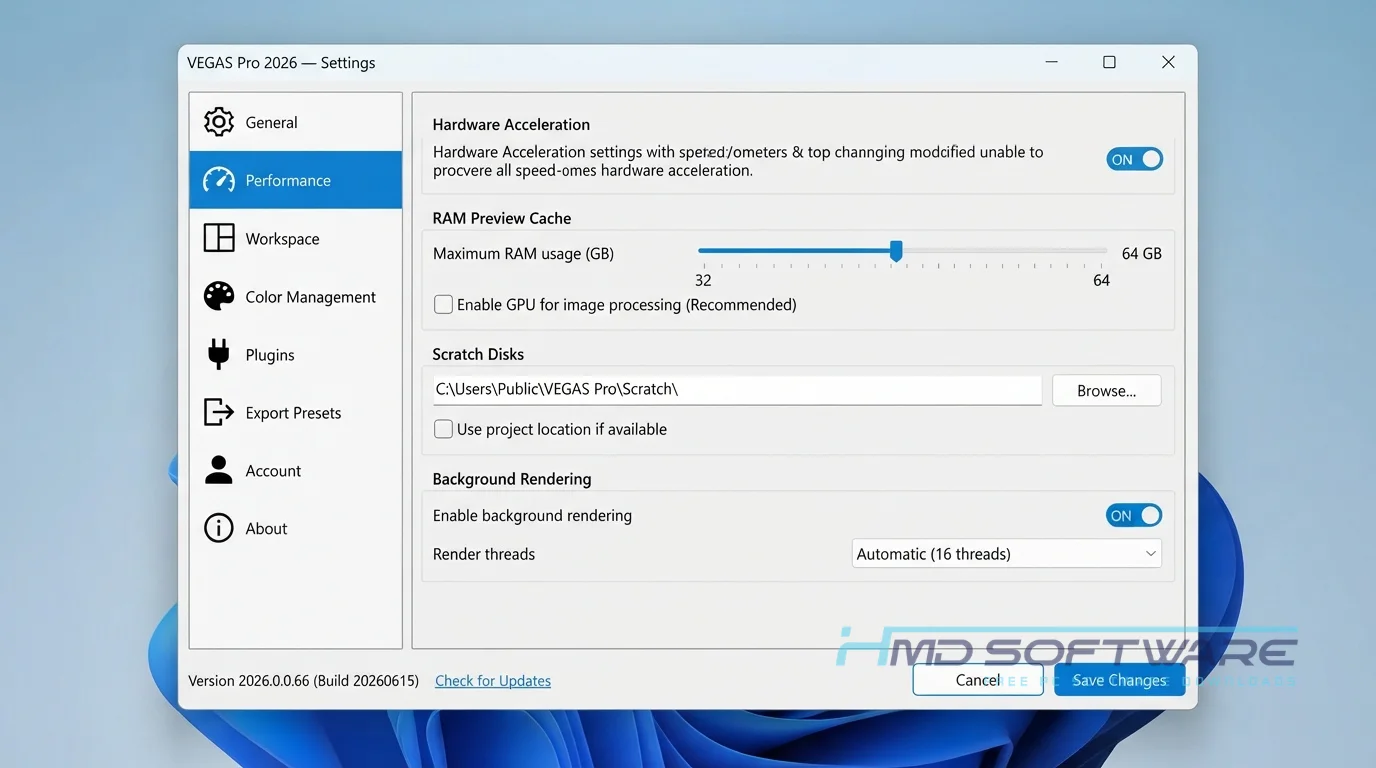Click the Plugins plug icon
The width and height of the screenshot is (1376, 768).
[218, 354]
